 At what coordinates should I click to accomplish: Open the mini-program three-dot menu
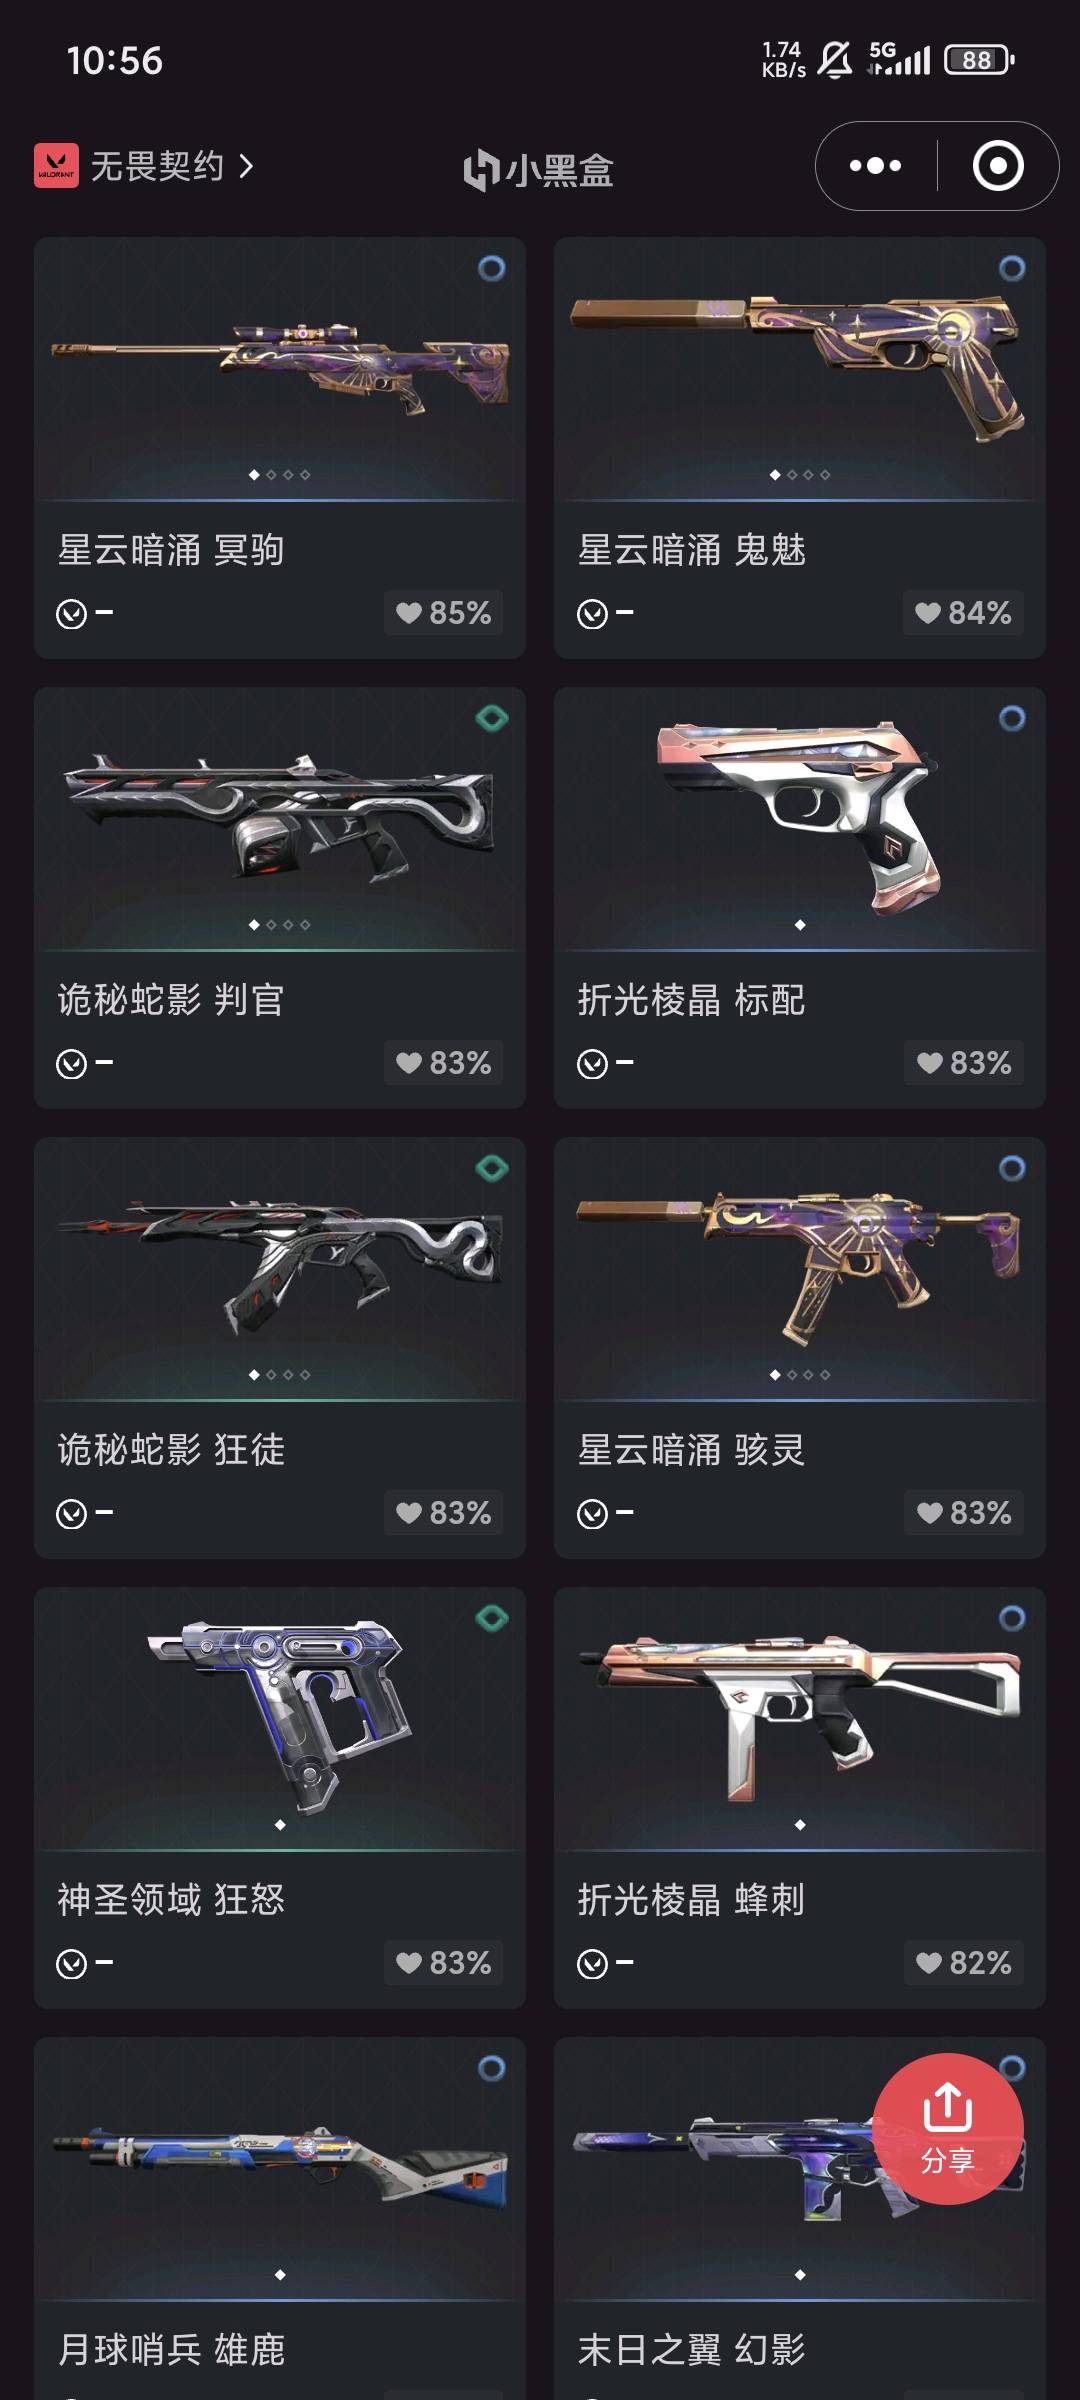[x=875, y=166]
